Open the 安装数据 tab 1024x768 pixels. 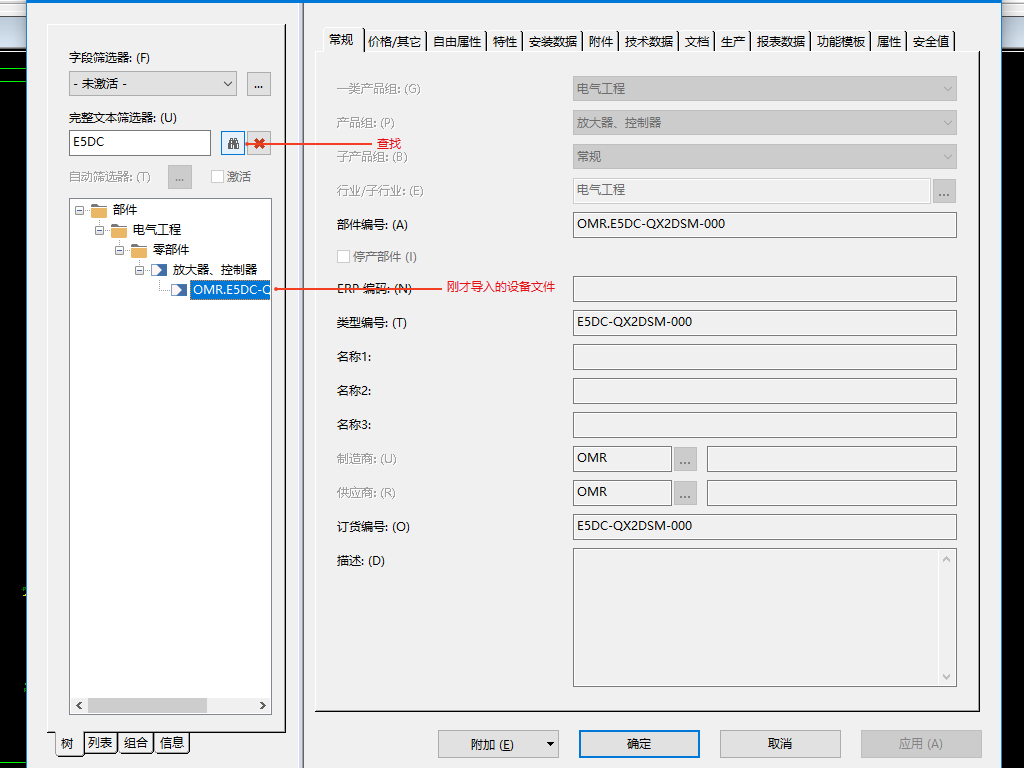tap(553, 42)
